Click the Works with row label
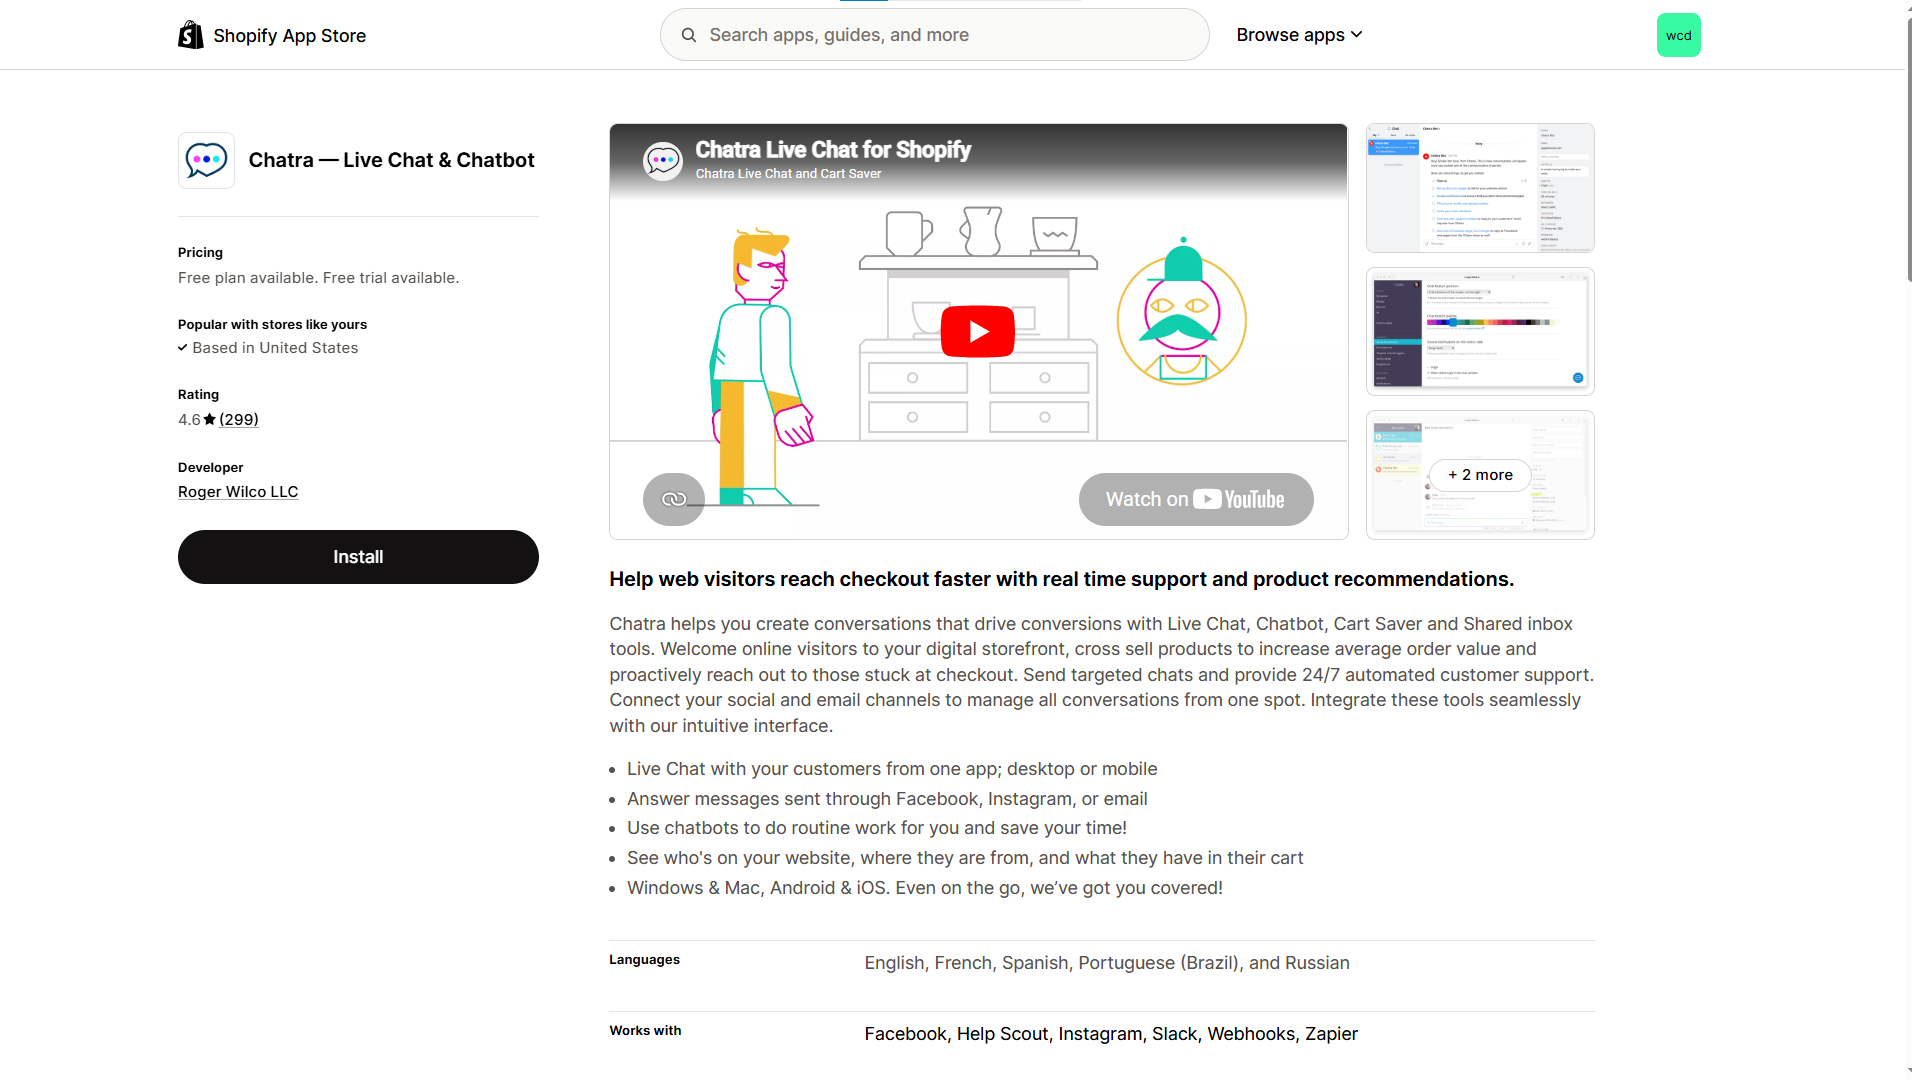1912x1080 pixels. 645,1031
